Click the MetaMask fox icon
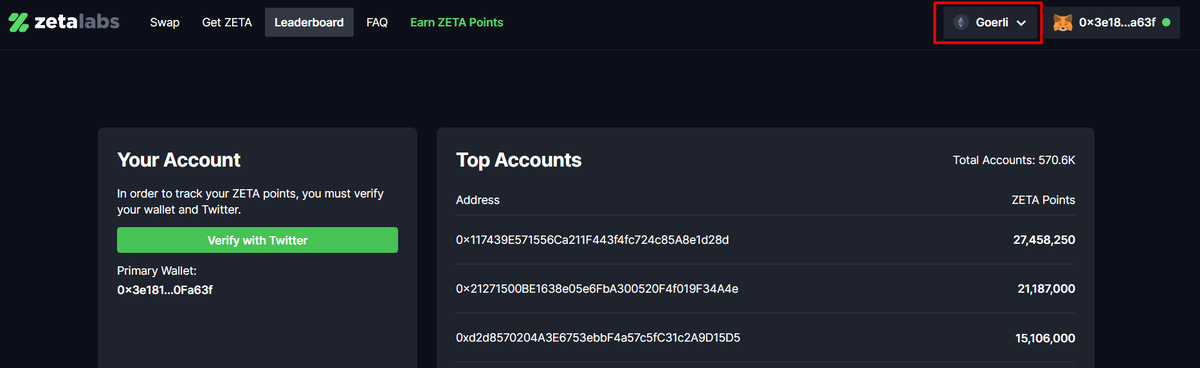Image resolution: width=1200 pixels, height=368 pixels. (x=1063, y=22)
